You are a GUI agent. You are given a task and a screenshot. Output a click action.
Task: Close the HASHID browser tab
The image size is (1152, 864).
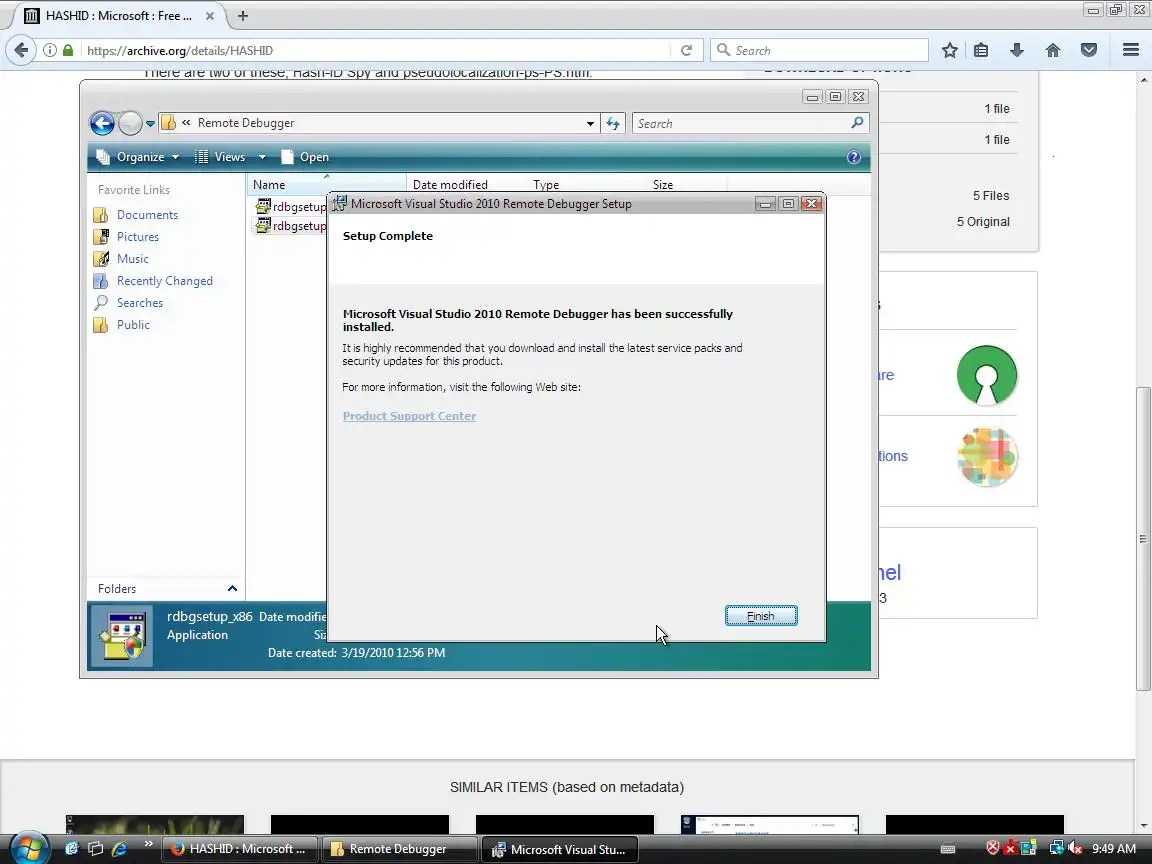209,15
